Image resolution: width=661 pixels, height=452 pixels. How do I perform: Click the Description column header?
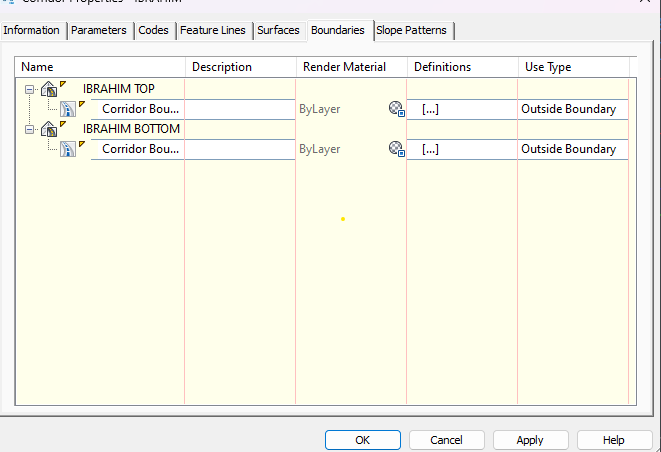coord(241,67)
